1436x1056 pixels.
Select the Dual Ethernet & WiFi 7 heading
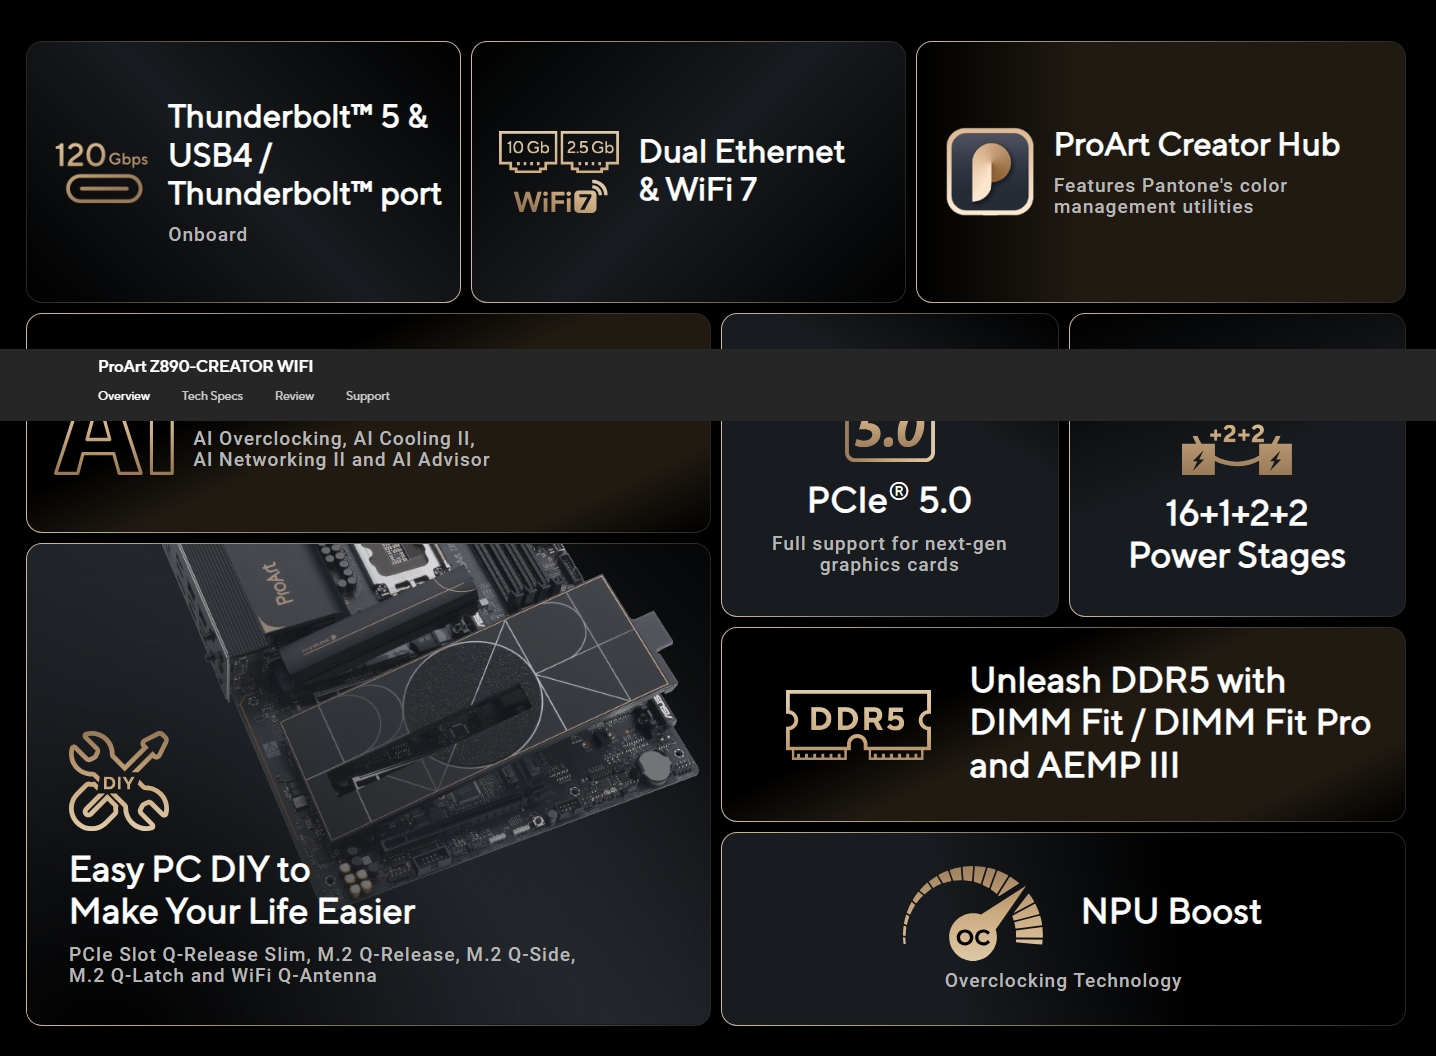tap(741, 170)
